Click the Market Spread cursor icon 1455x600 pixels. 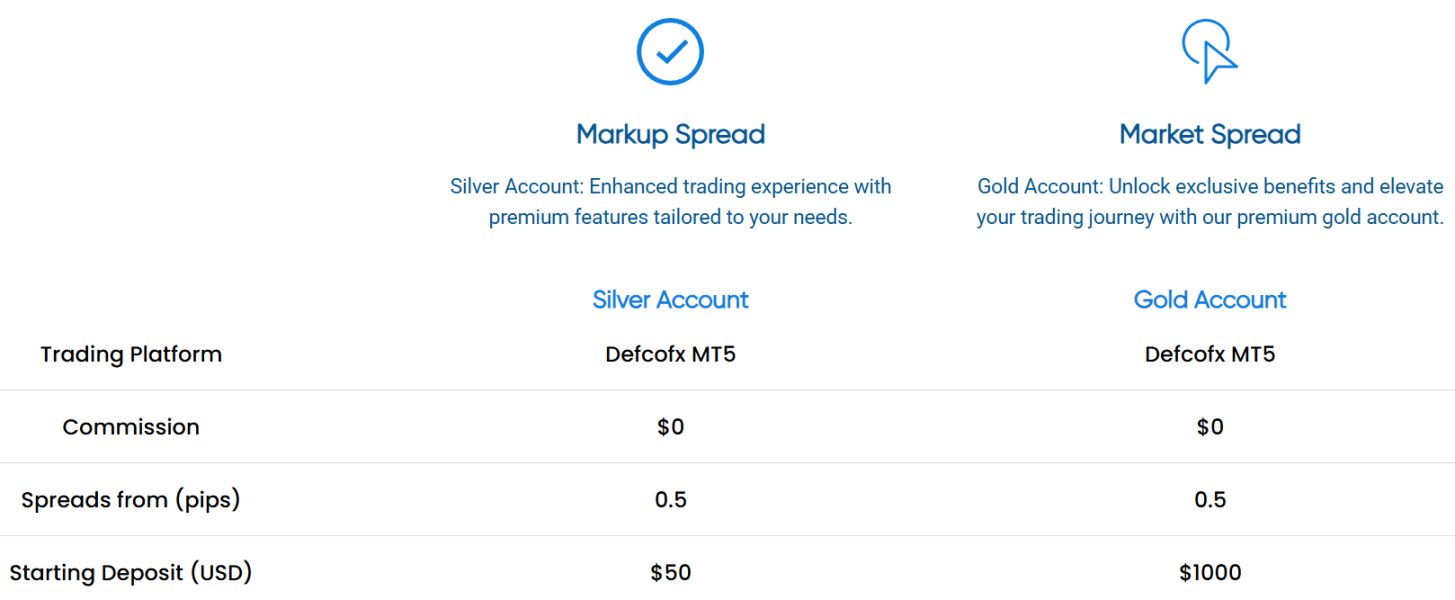[1209, 50]
